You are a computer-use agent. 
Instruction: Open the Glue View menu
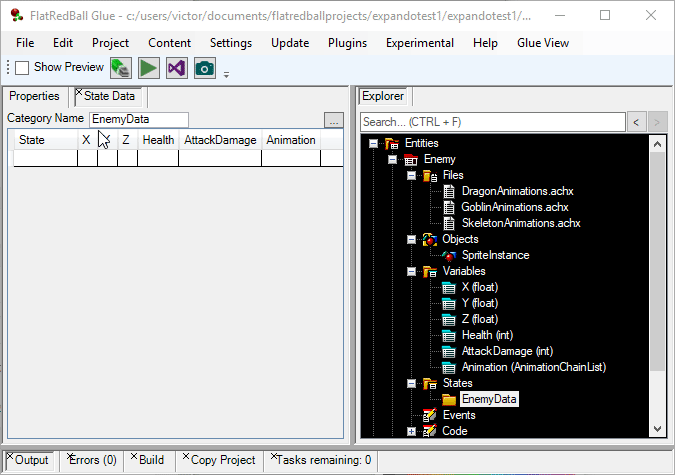click(543, 43)
